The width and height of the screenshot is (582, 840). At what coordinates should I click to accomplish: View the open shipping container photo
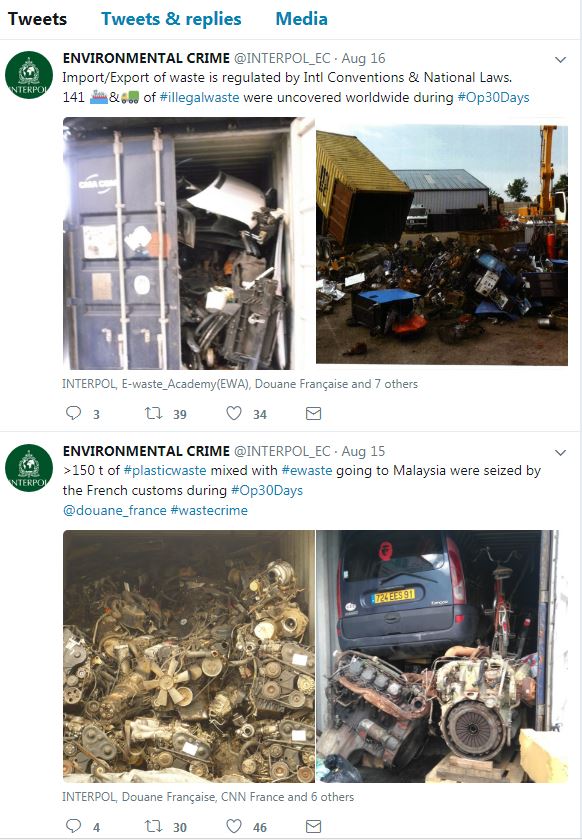pyautogui.click(x=189, y=244)
